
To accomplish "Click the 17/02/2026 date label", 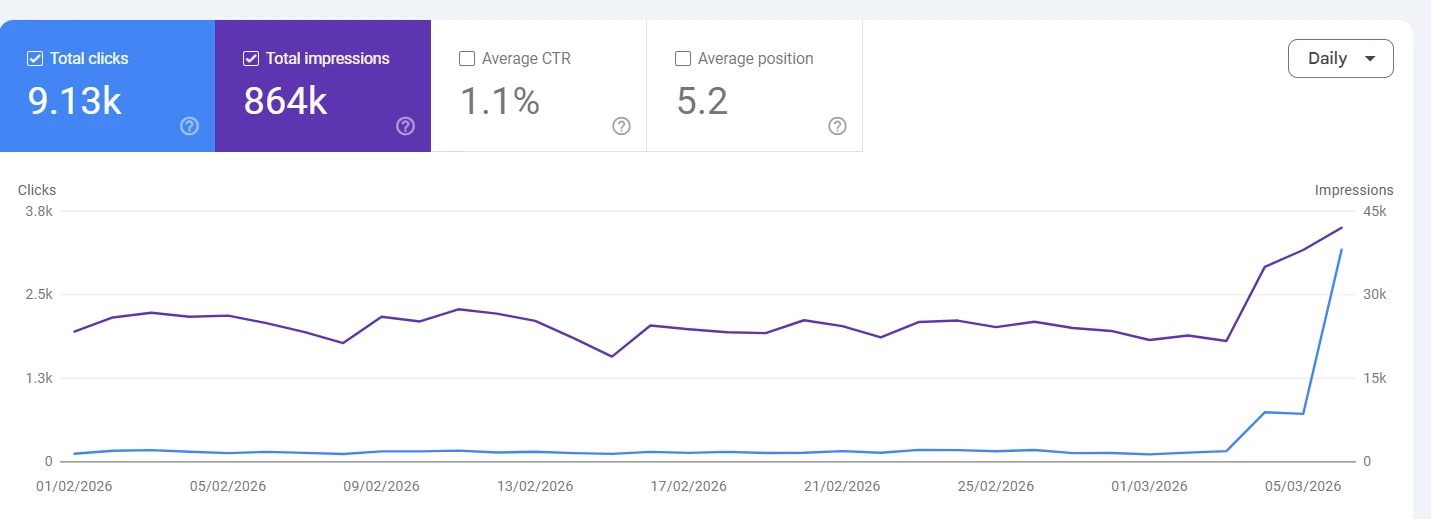I will [x=688, y=487].
